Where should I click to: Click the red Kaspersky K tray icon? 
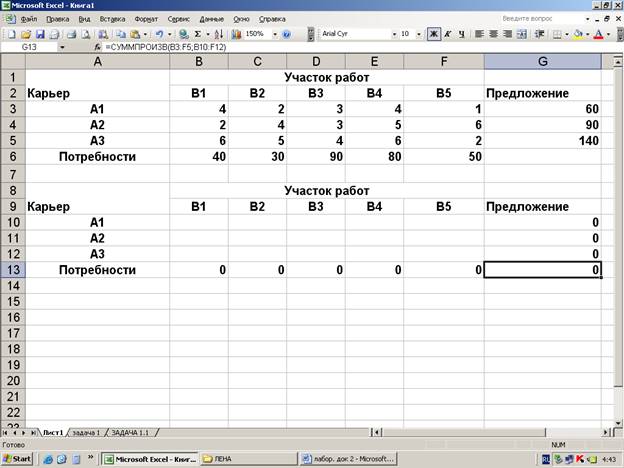[580, 459]
